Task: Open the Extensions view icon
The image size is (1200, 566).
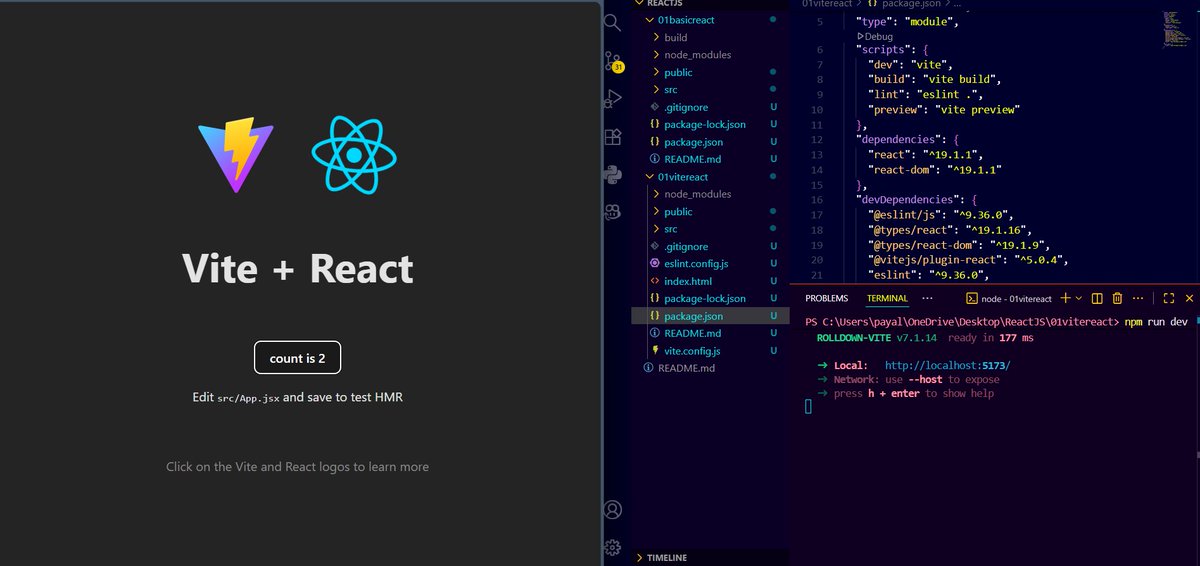Action: point(613,137)
